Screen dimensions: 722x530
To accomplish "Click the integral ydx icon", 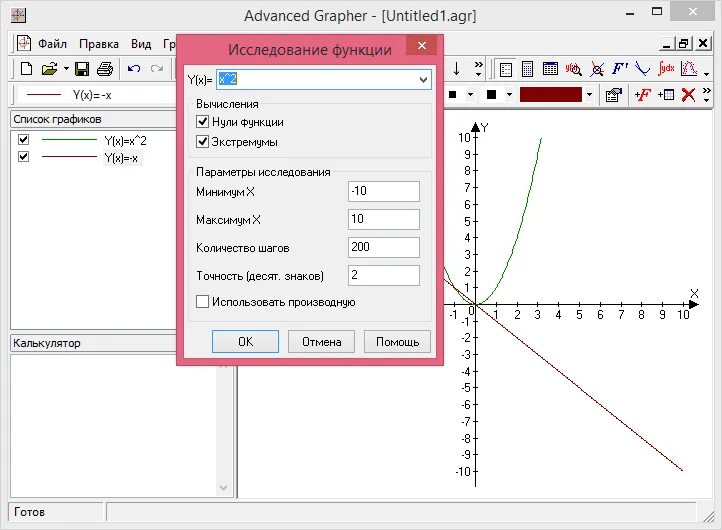I will click(666, 69).
